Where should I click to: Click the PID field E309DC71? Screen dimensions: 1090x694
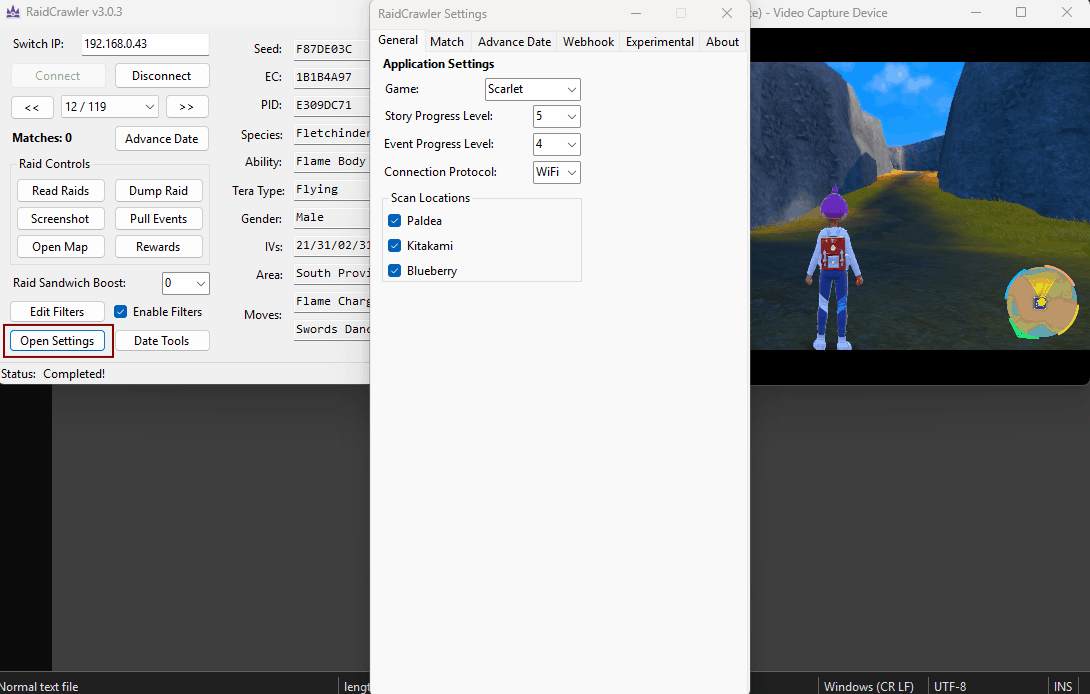[332, 105]
